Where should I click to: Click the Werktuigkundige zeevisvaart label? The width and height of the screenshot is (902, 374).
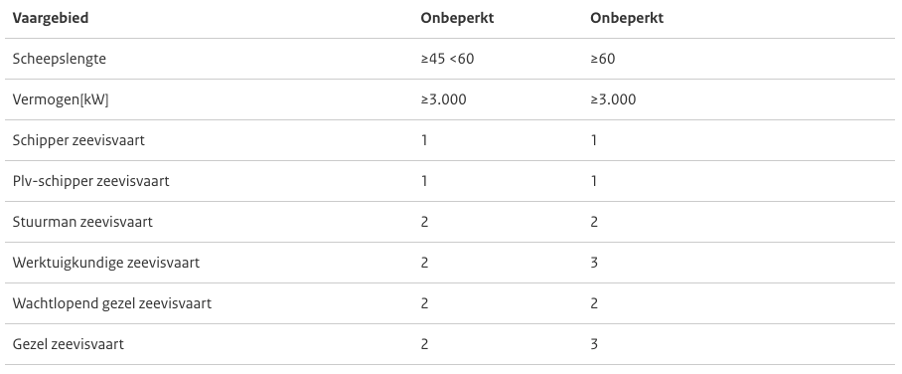tap(106, 263)
